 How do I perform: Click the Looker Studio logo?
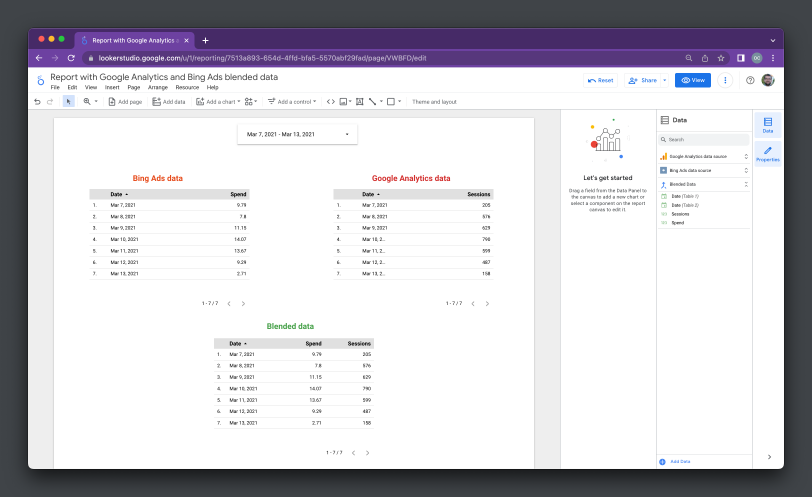coord(40,80)
